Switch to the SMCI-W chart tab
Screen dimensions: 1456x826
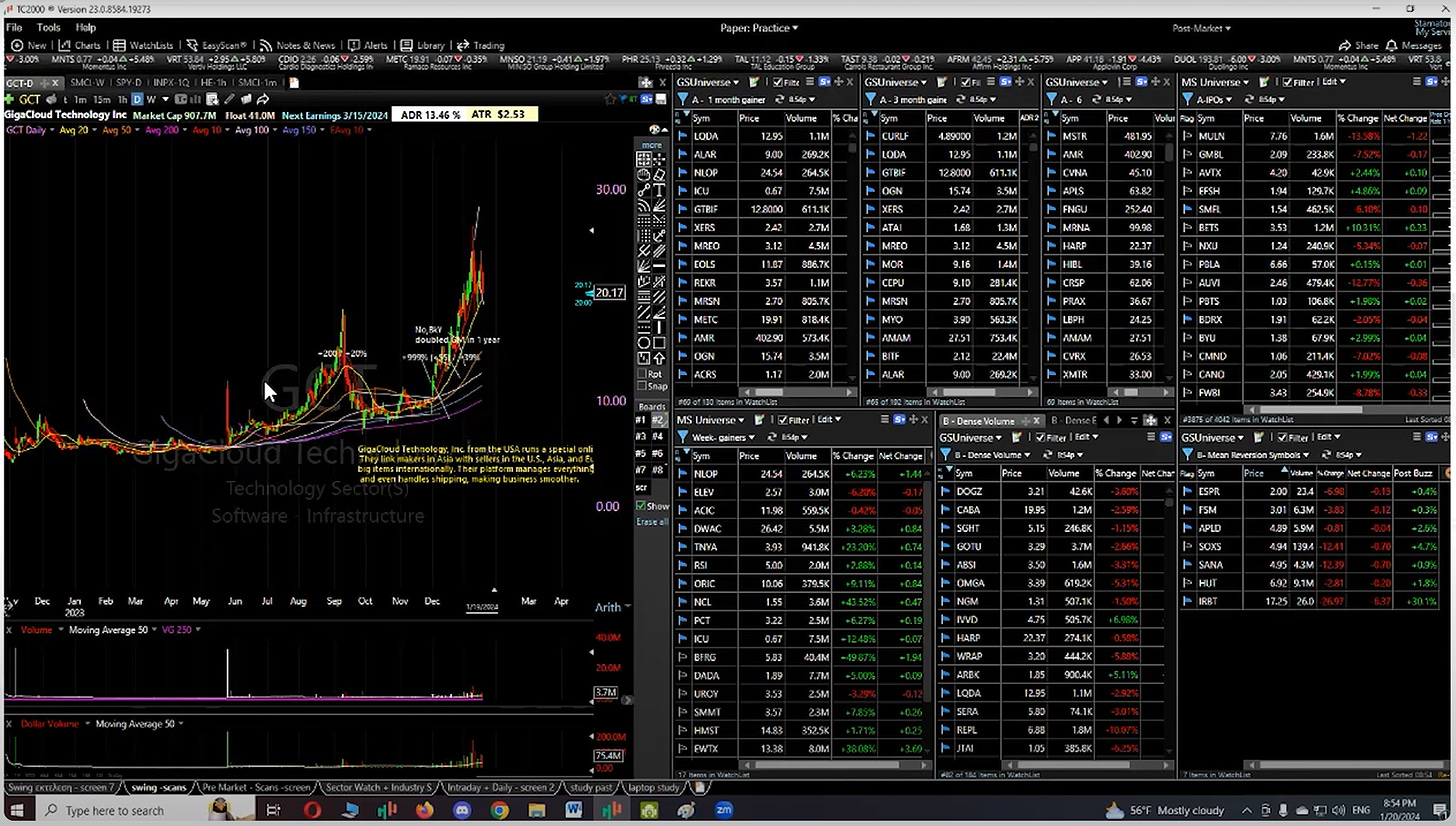coord(88,83)
